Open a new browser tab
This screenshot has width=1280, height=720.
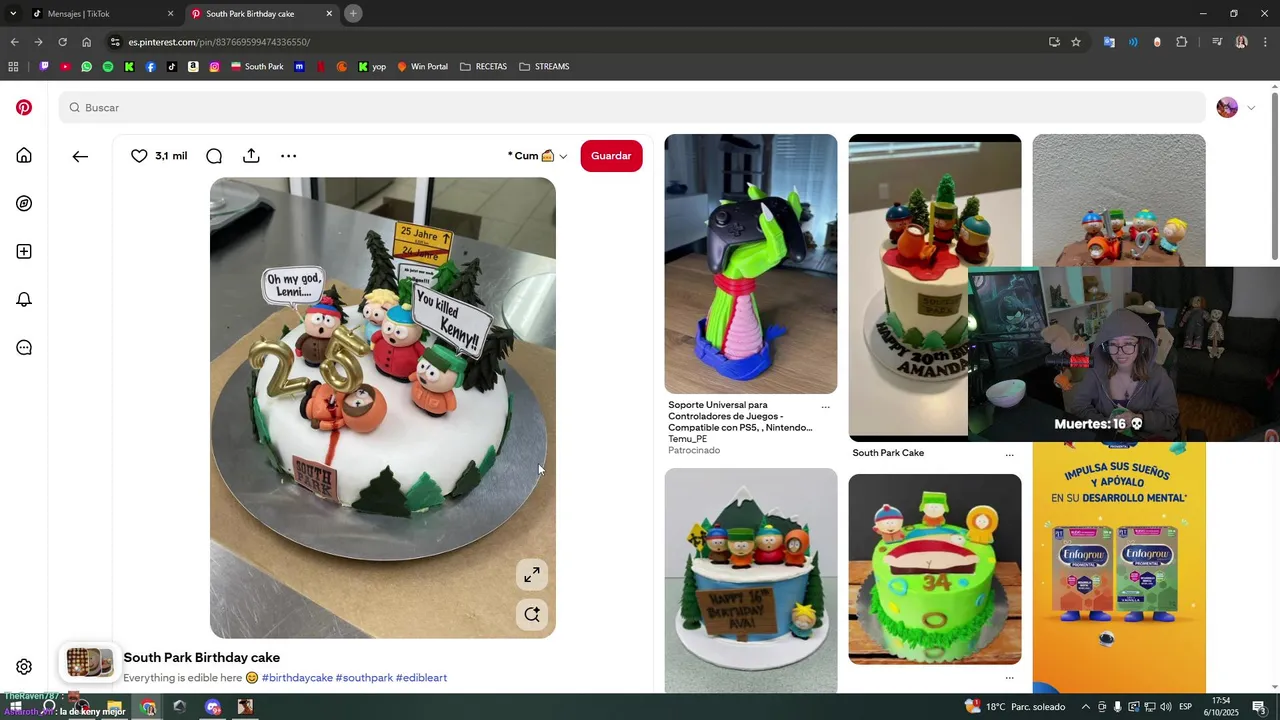coord(353,13)
